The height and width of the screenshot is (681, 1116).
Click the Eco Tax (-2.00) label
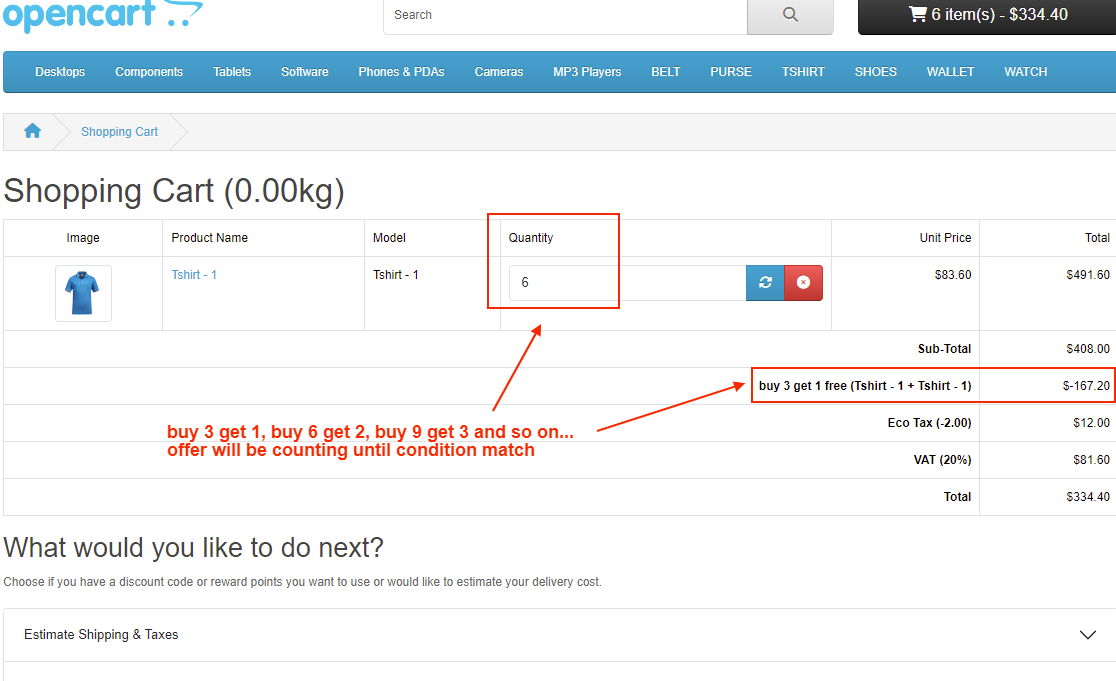tap(930, 423)
